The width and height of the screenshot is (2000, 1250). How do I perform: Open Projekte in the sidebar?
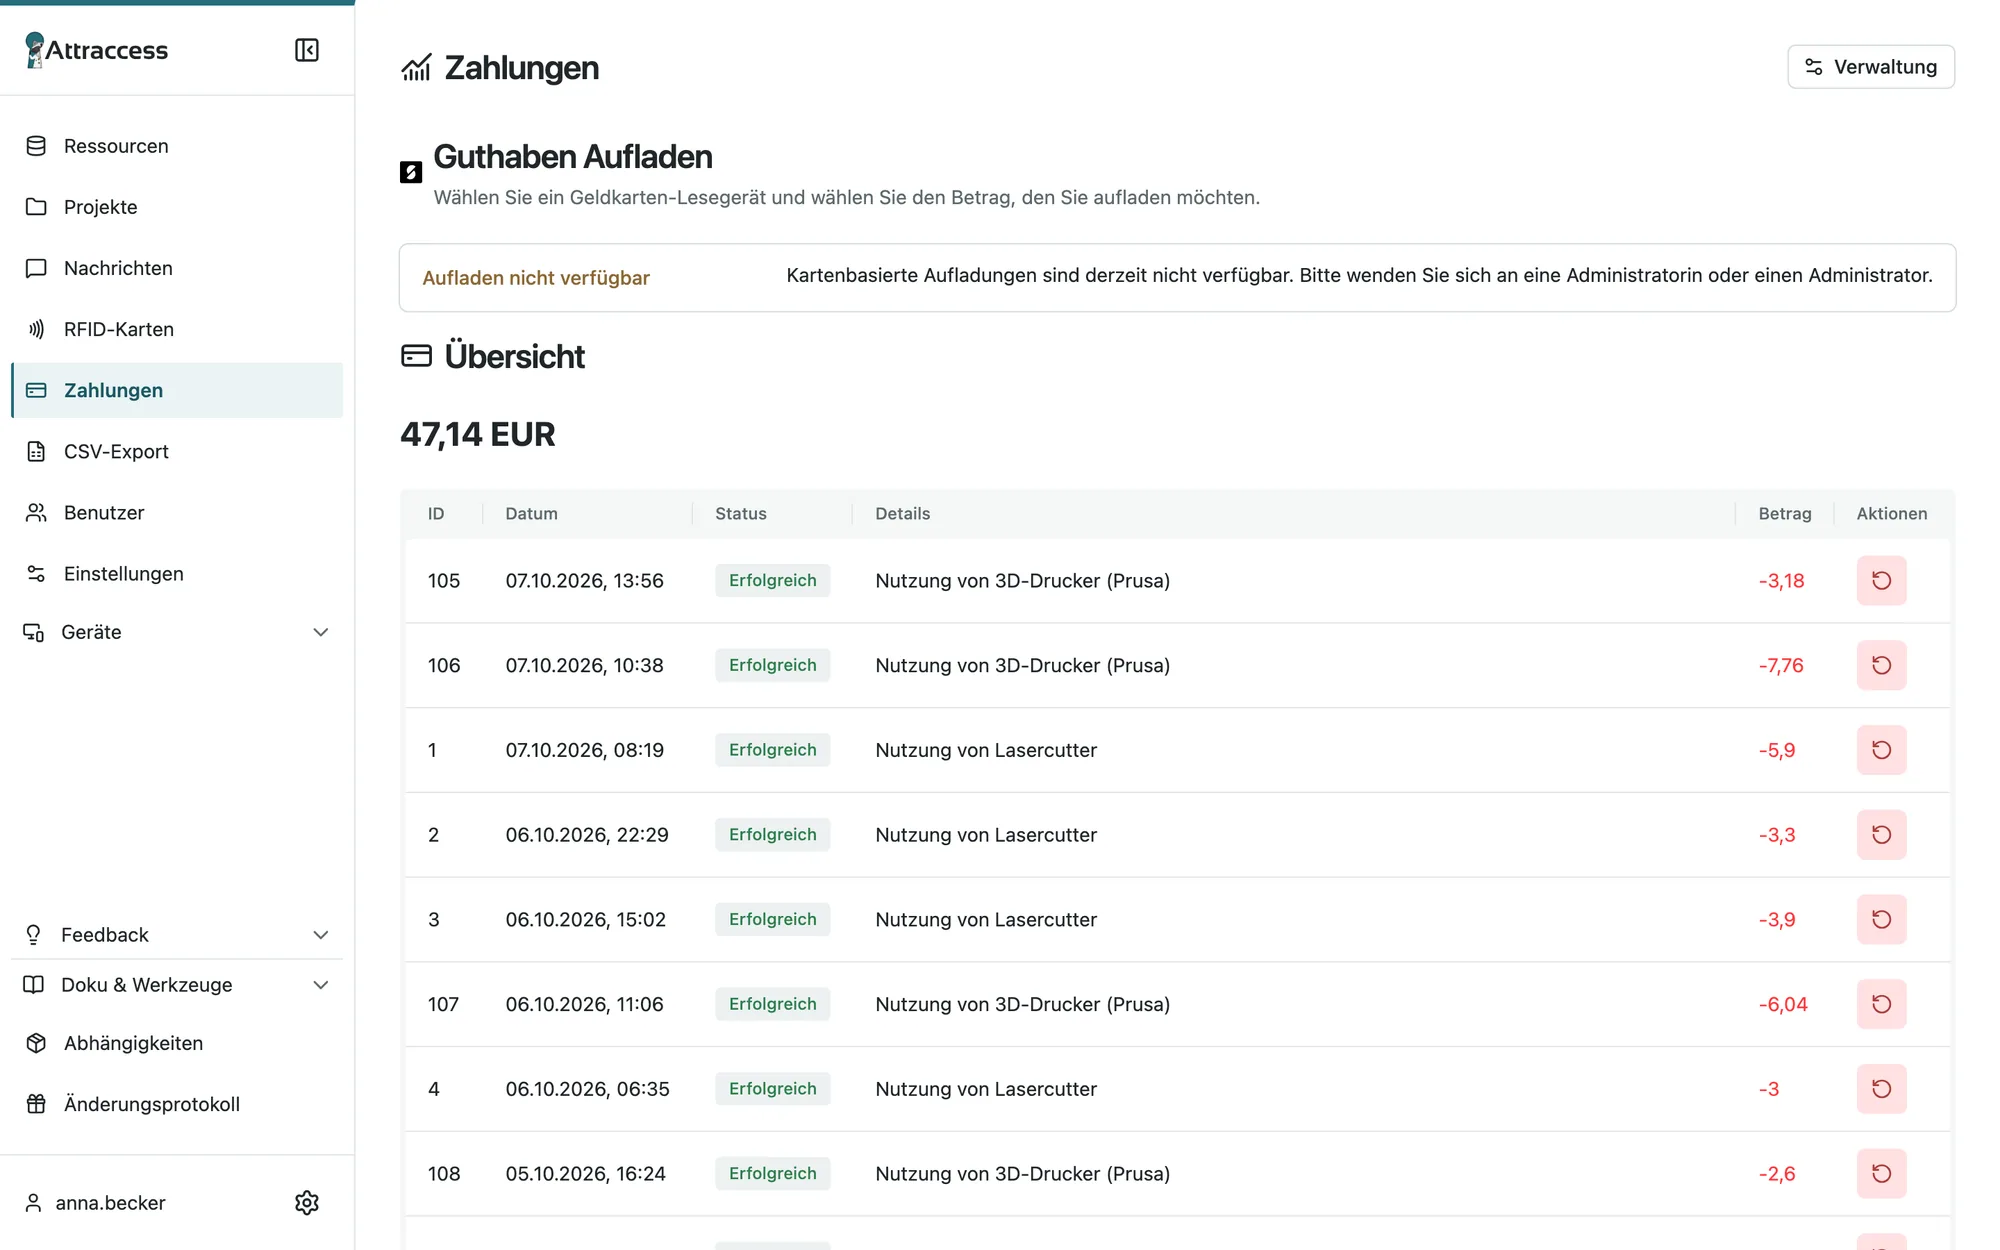177,207
